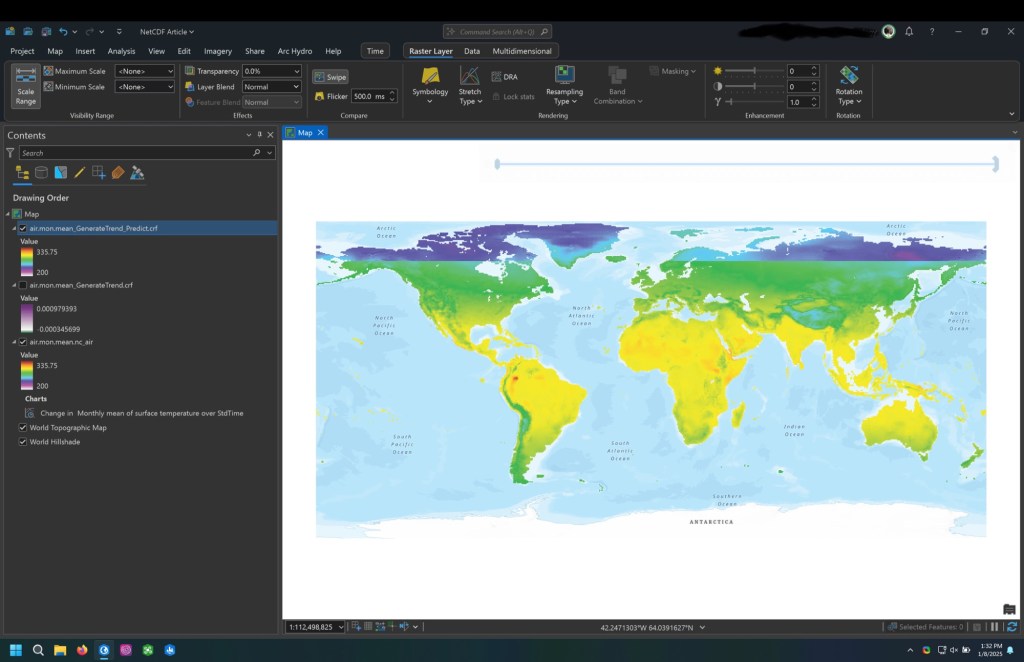The width and height of the screenshot is (1024, 662).
Task: Open the Imagery ribbon tab
Action: (217, 51)
